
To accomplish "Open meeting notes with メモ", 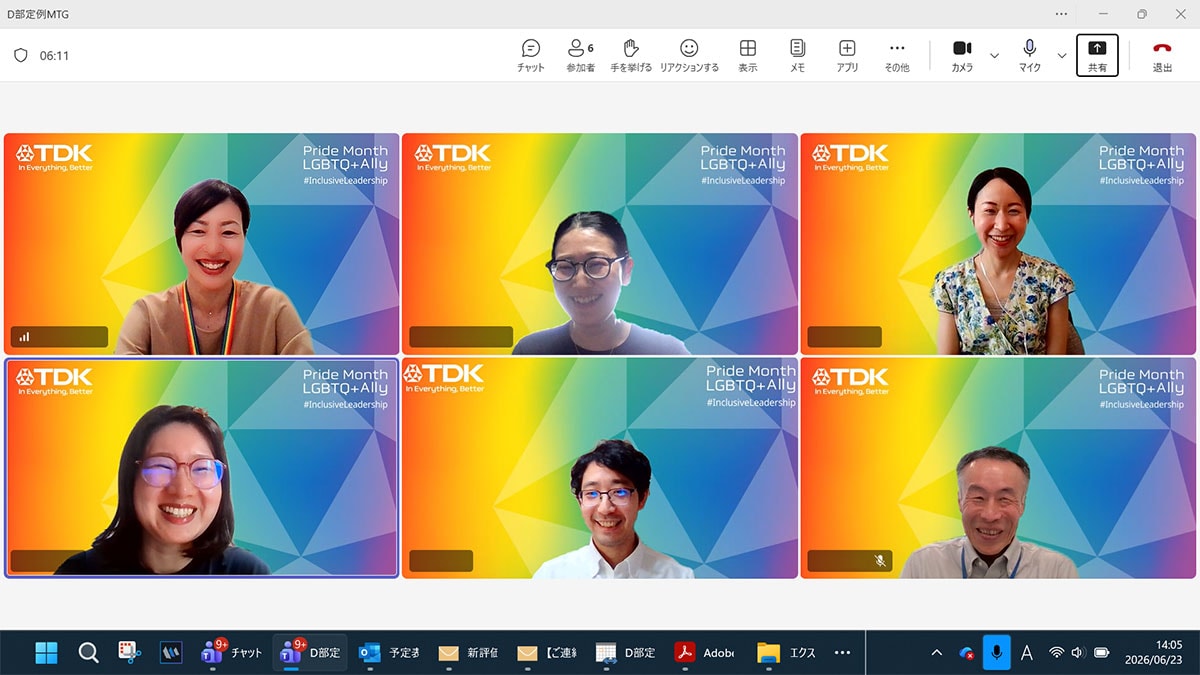I will (x=797, y=56).
